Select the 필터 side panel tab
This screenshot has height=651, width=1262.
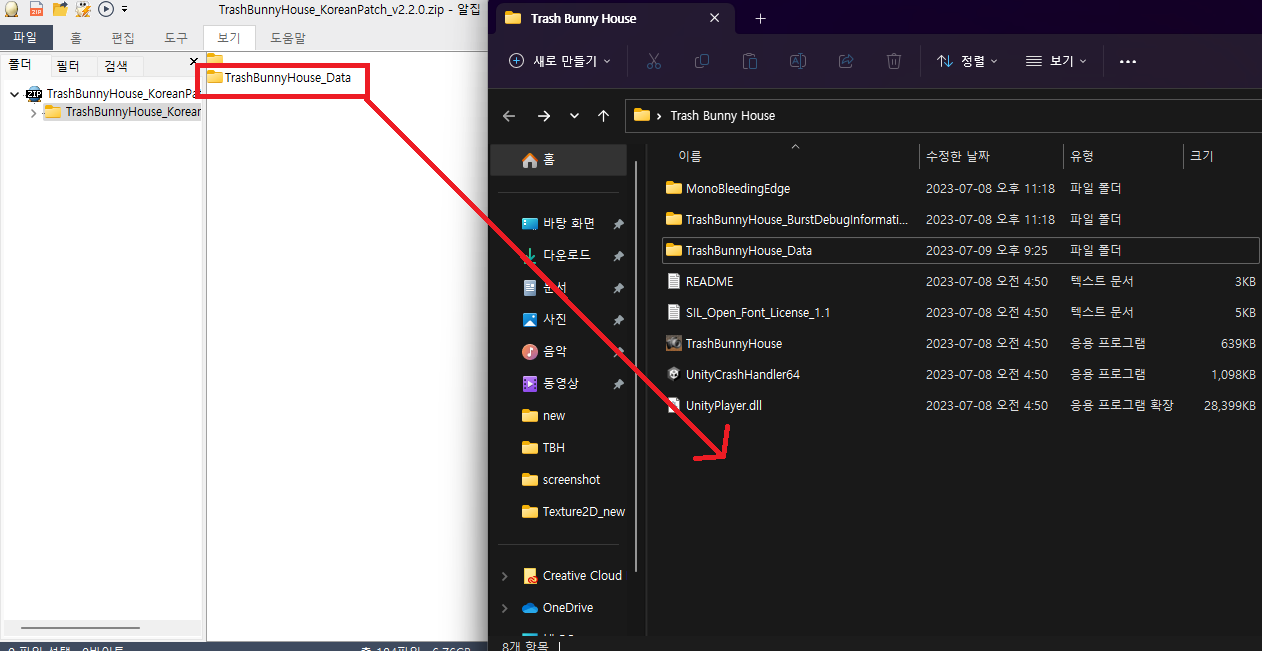[68, 66]
